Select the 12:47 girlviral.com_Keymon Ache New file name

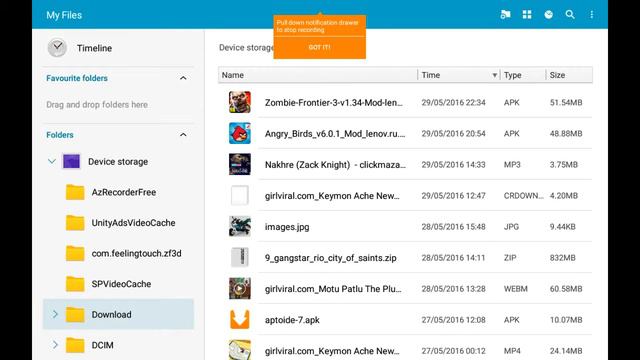pyautogui.click(x=332, y=196)
